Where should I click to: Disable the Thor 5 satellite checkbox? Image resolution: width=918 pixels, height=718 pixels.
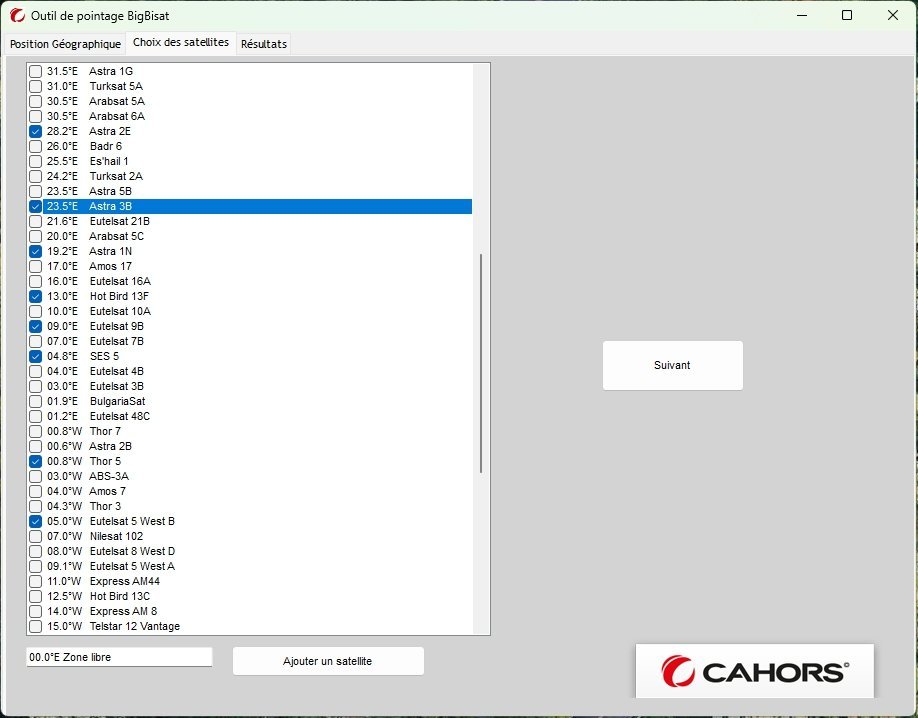[36, 461]
